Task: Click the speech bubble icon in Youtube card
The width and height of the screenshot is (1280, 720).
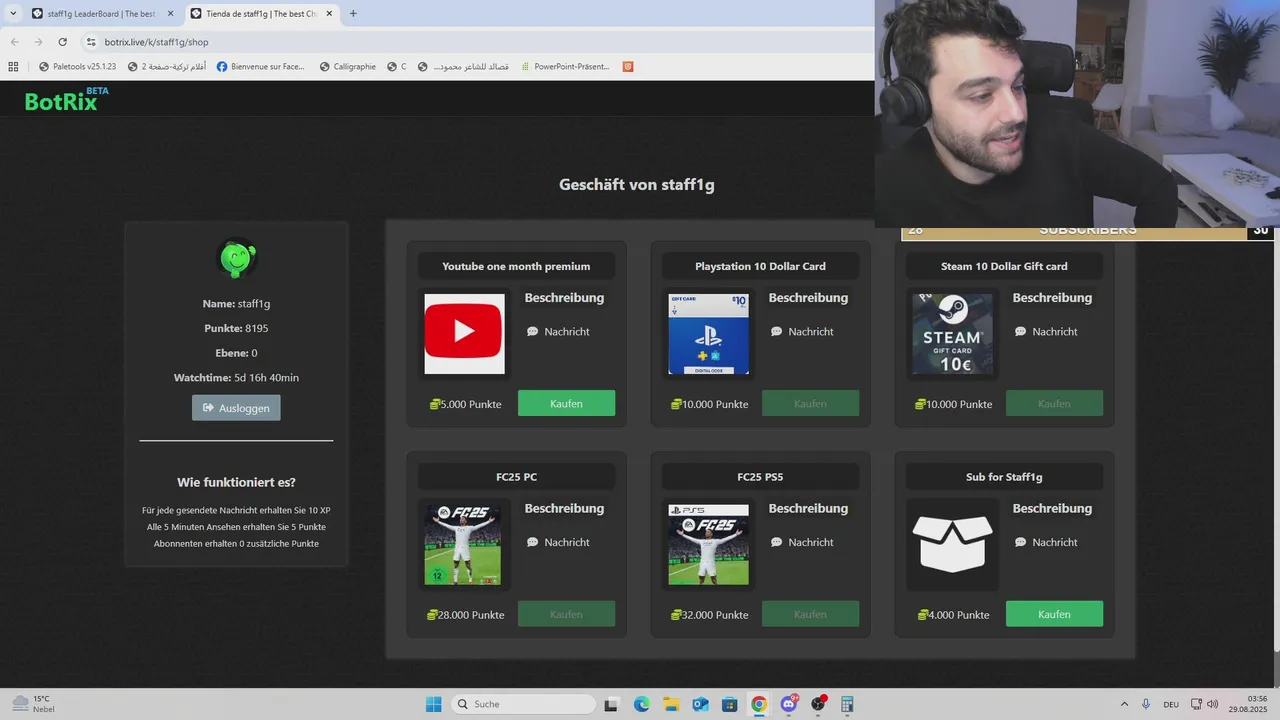Action: coord(532,331)
